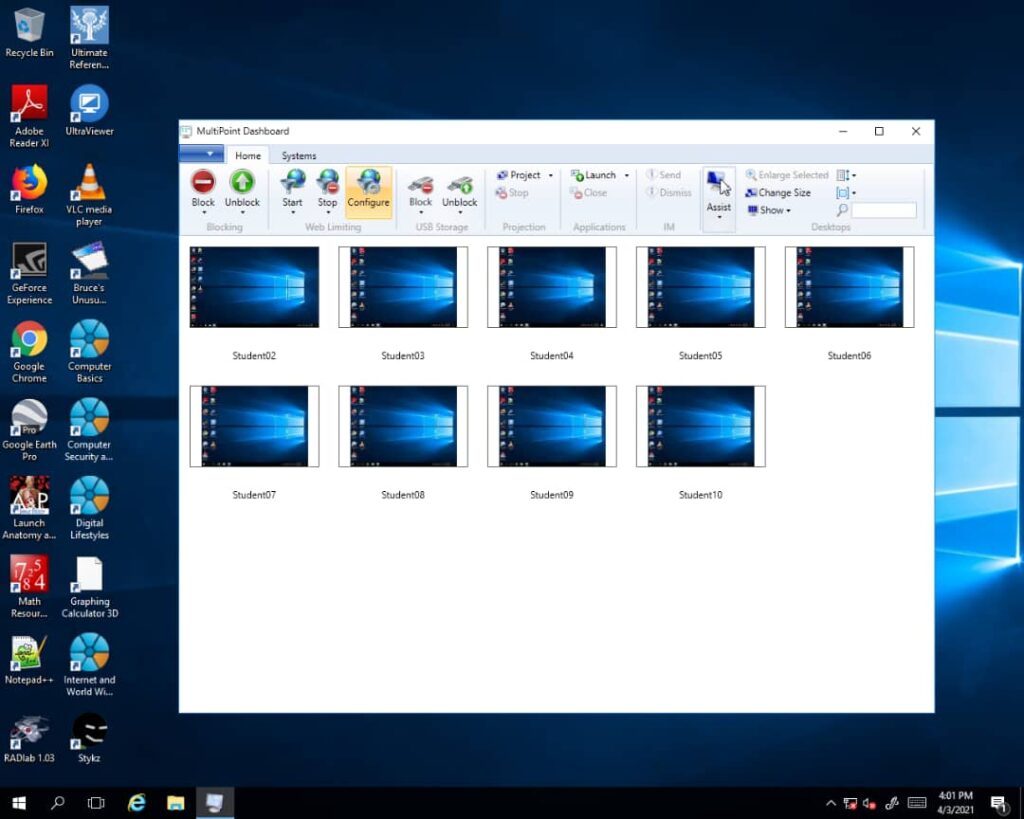
Task: Select the Google Chrome desktop icon
Action: tap(29, 351)
